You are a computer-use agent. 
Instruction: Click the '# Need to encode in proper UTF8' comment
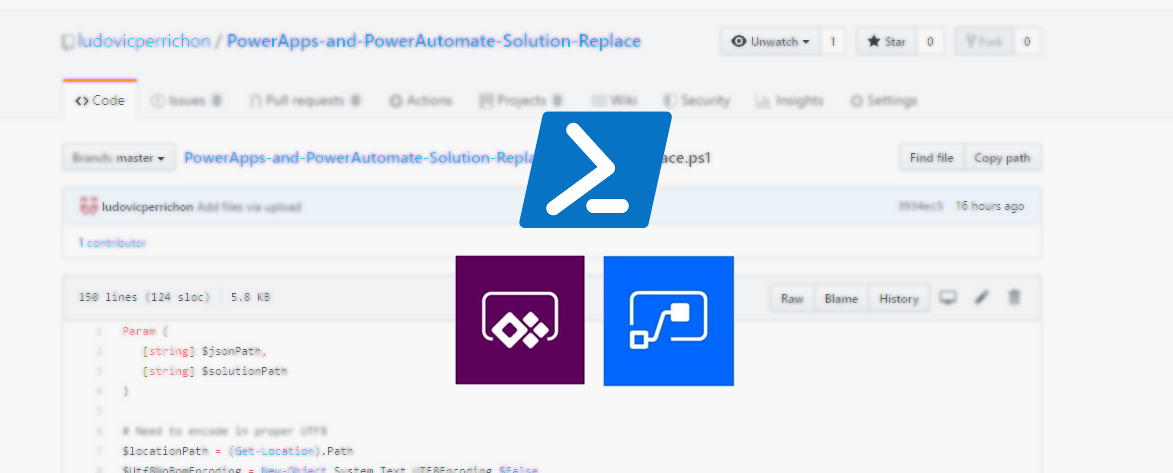tap(225, 431)
